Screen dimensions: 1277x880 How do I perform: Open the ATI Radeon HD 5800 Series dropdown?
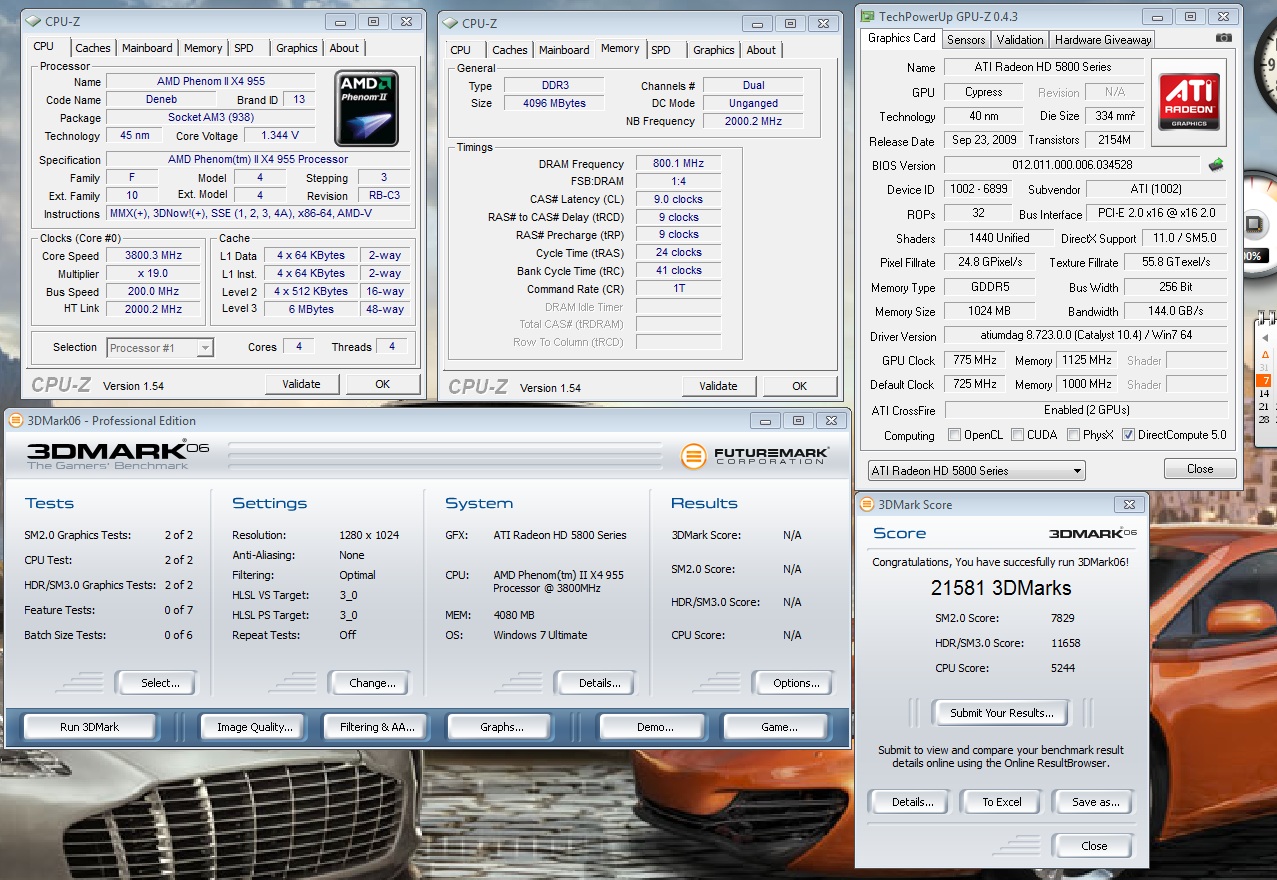click(977, 470)
